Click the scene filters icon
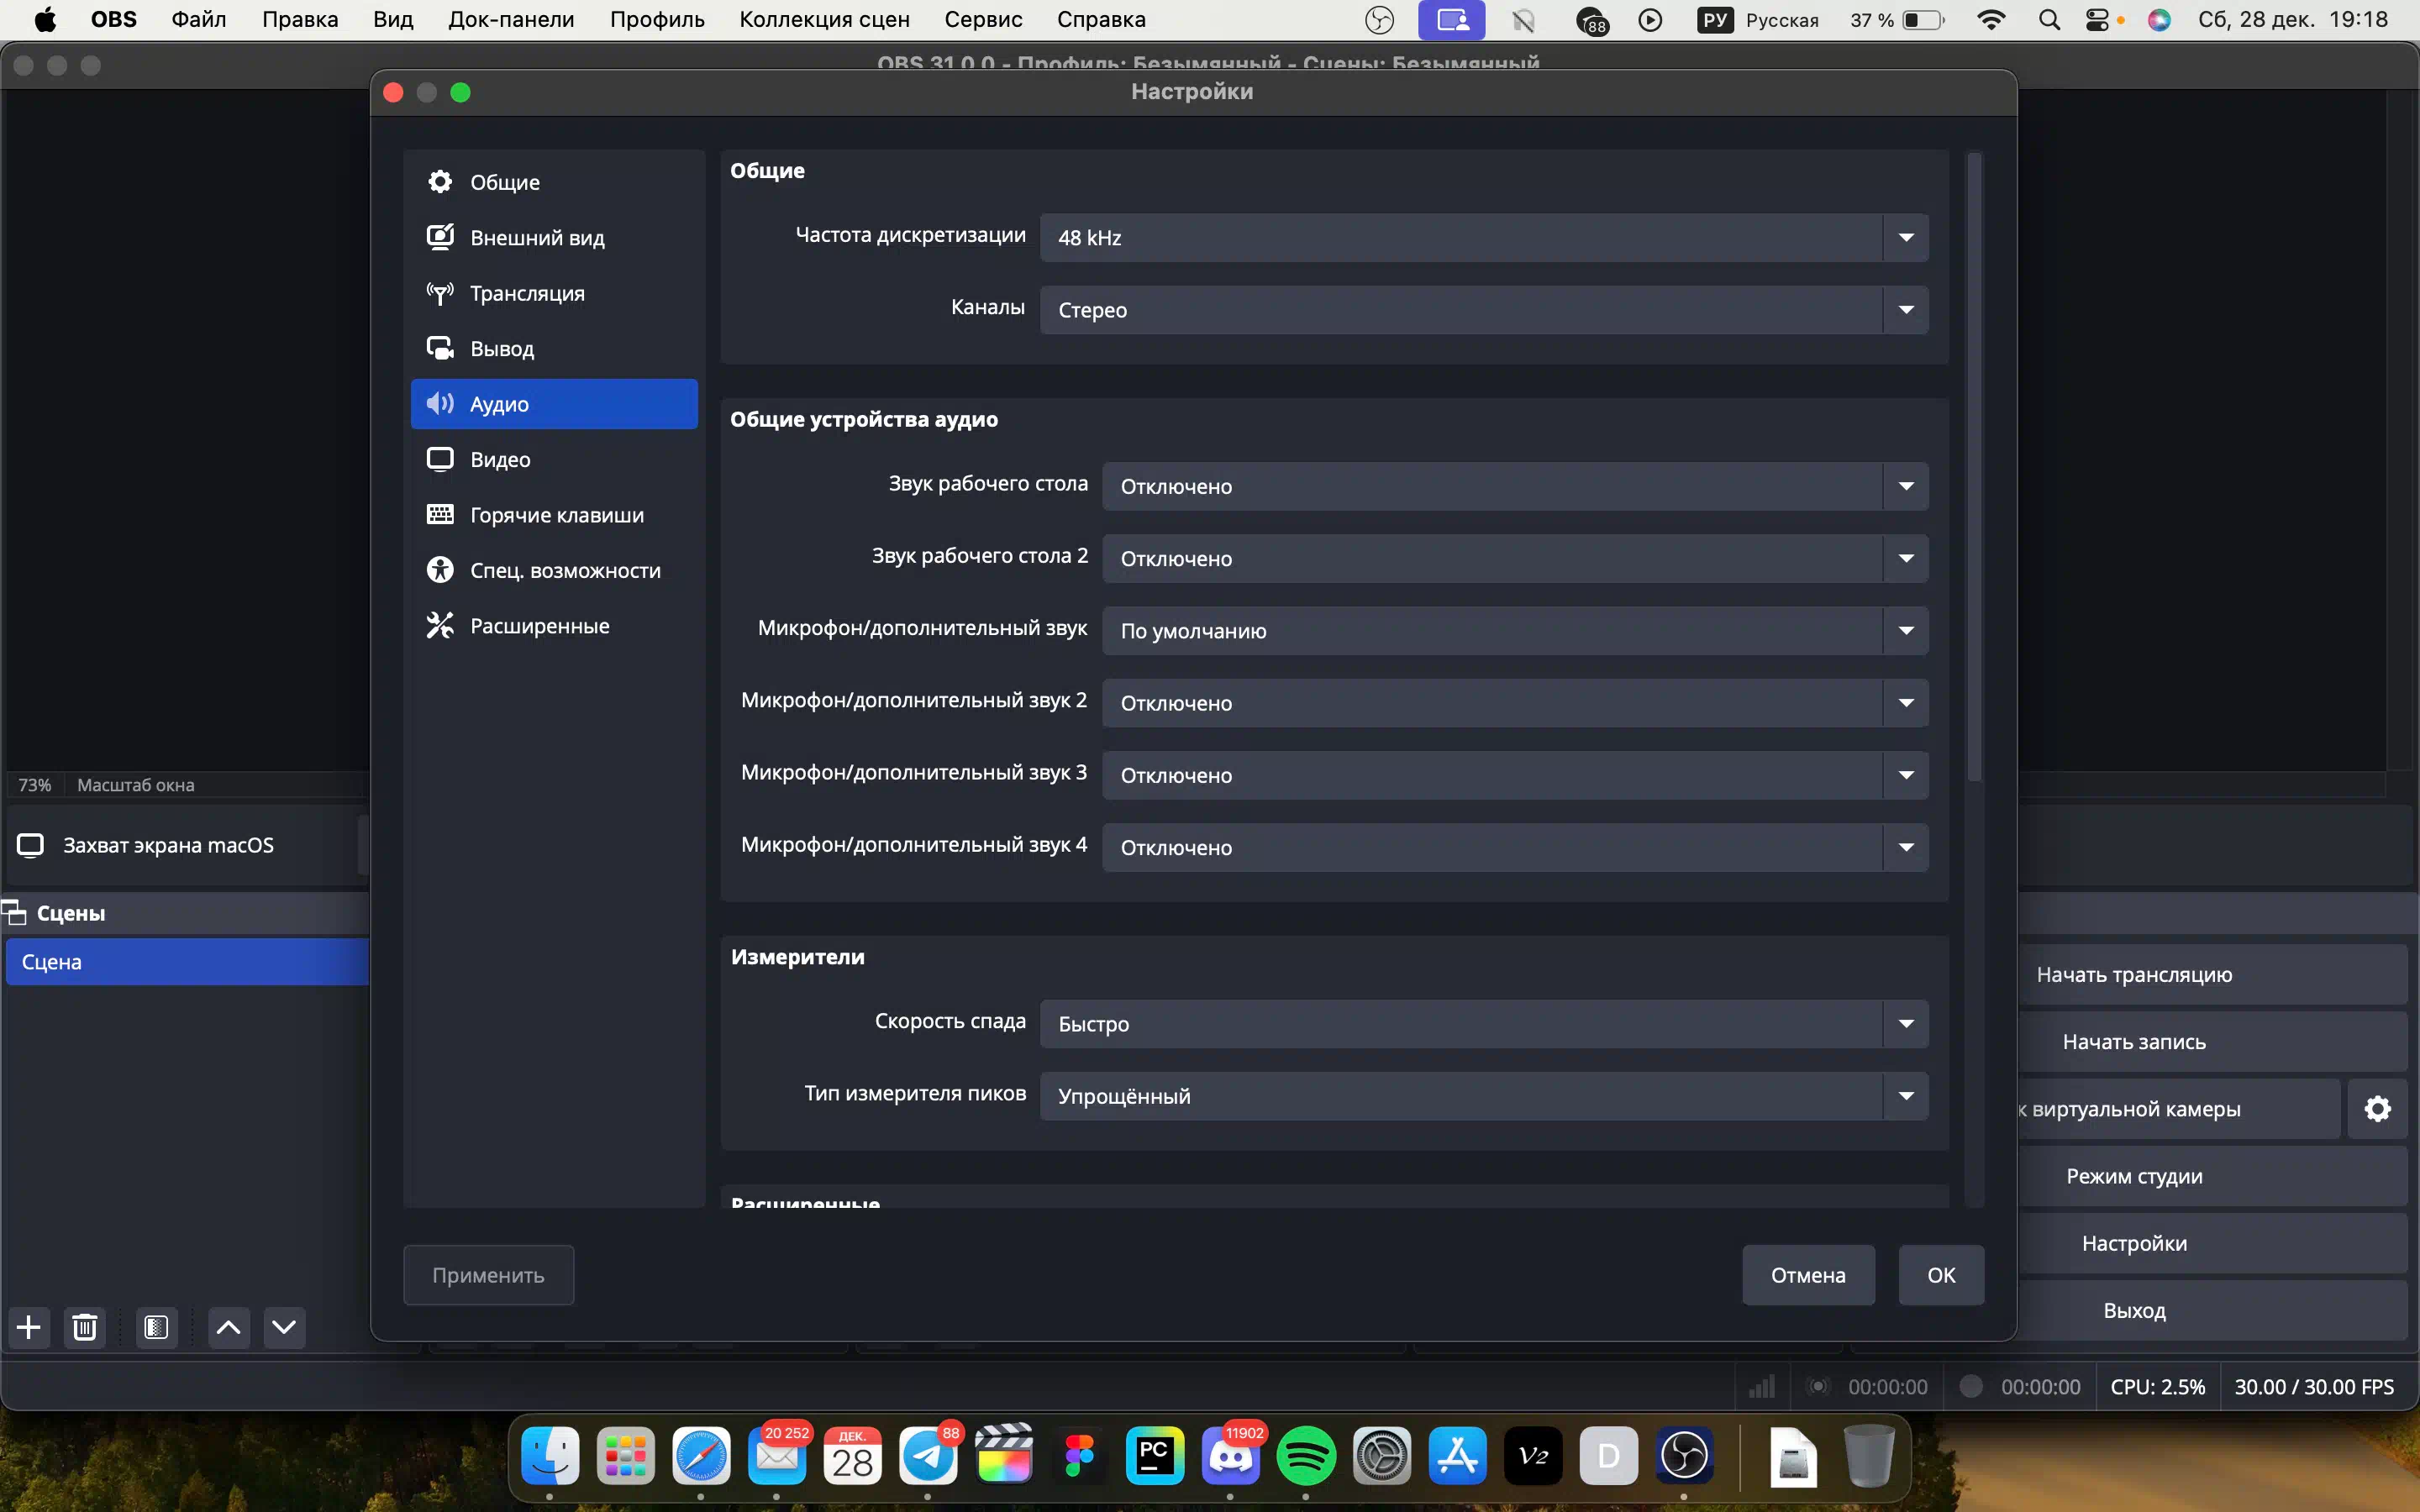The width and height of the screenshot is (2420, 1512). tap(156, 1327)
